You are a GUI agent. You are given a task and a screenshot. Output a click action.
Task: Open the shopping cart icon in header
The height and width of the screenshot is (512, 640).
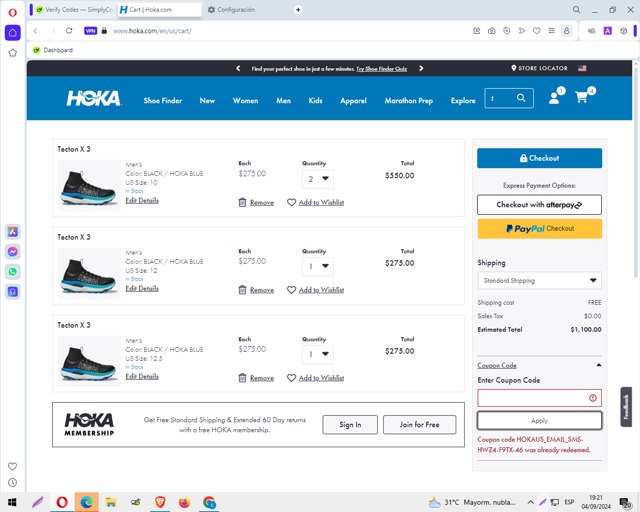581,97
